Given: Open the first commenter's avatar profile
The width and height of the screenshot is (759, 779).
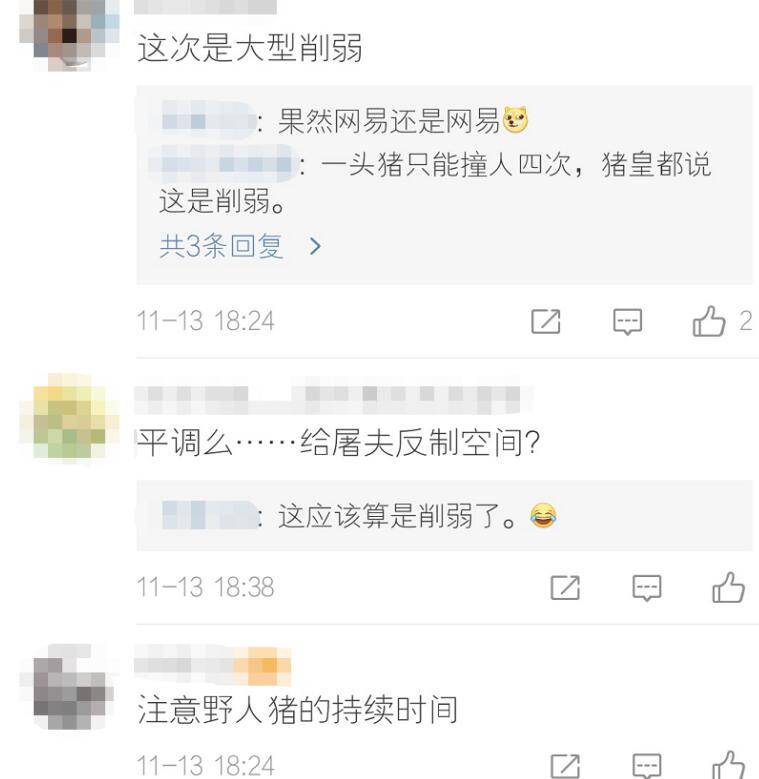Looking at the screenshot, I should point(69,36).
